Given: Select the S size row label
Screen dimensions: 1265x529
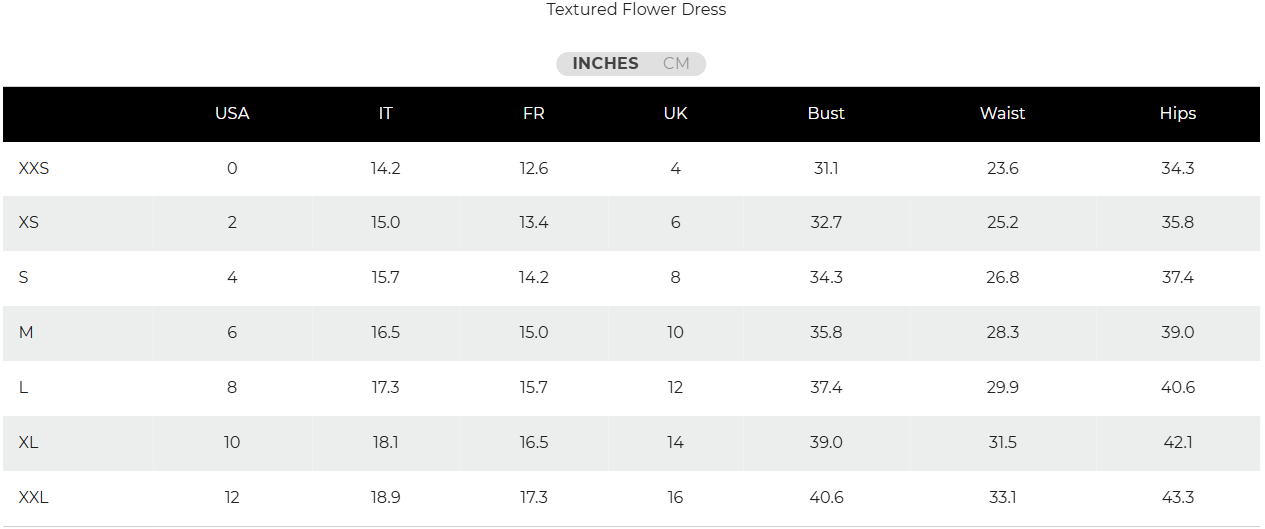Looking at the screenshot, I should [x=24, y=278].
